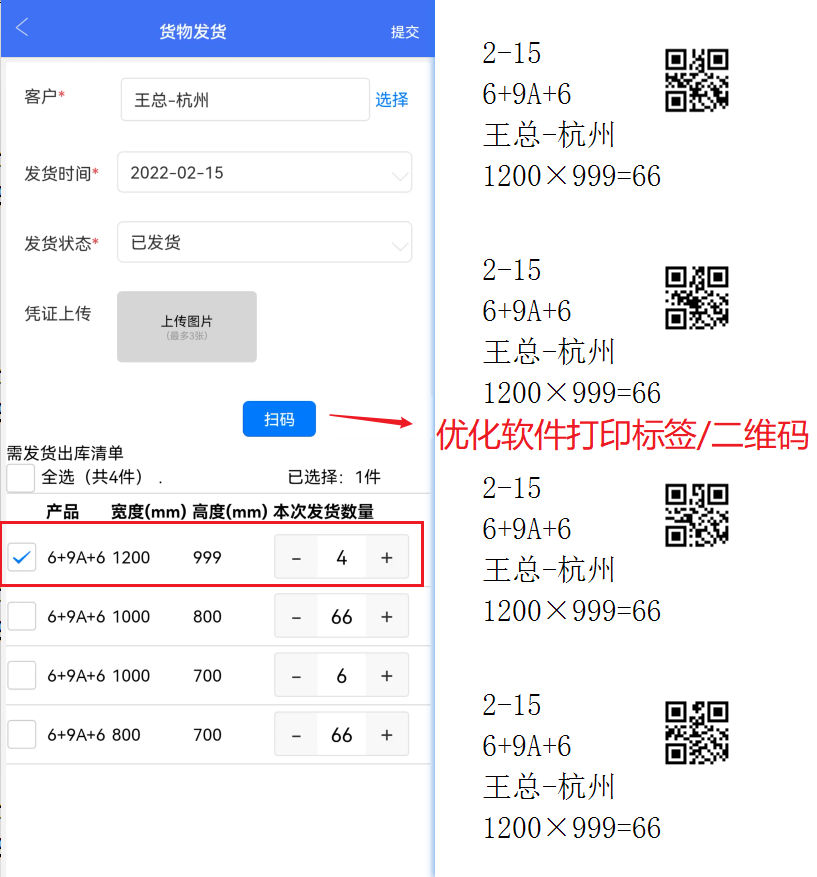Image resolution: width=817 pixels, height=877 pixels.
Task: Decrease quantity for the 800 x 700 row
Action: pyautogui.click(x=296, y=734)
